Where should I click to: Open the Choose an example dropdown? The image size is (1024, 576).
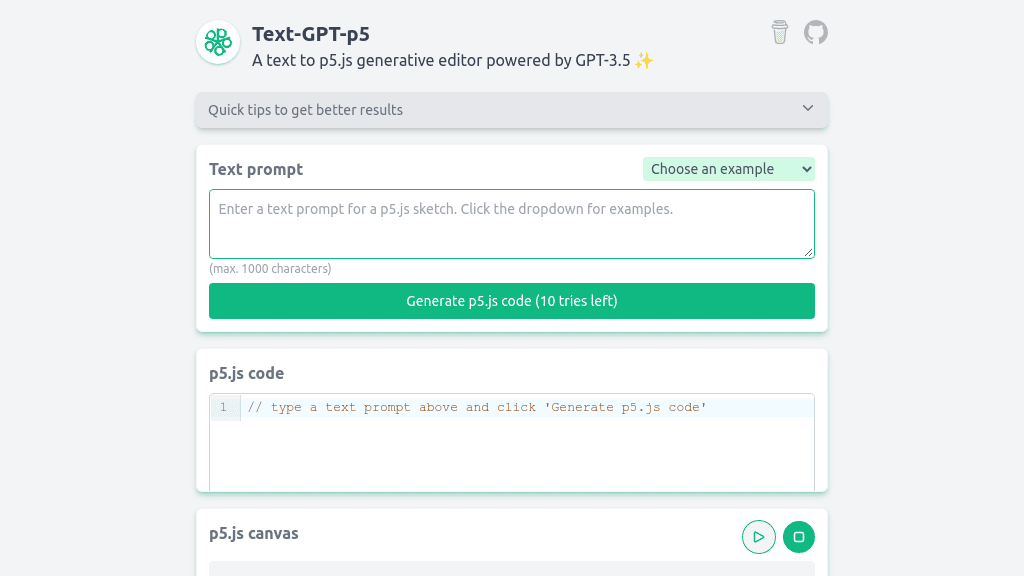click(729, 168)
